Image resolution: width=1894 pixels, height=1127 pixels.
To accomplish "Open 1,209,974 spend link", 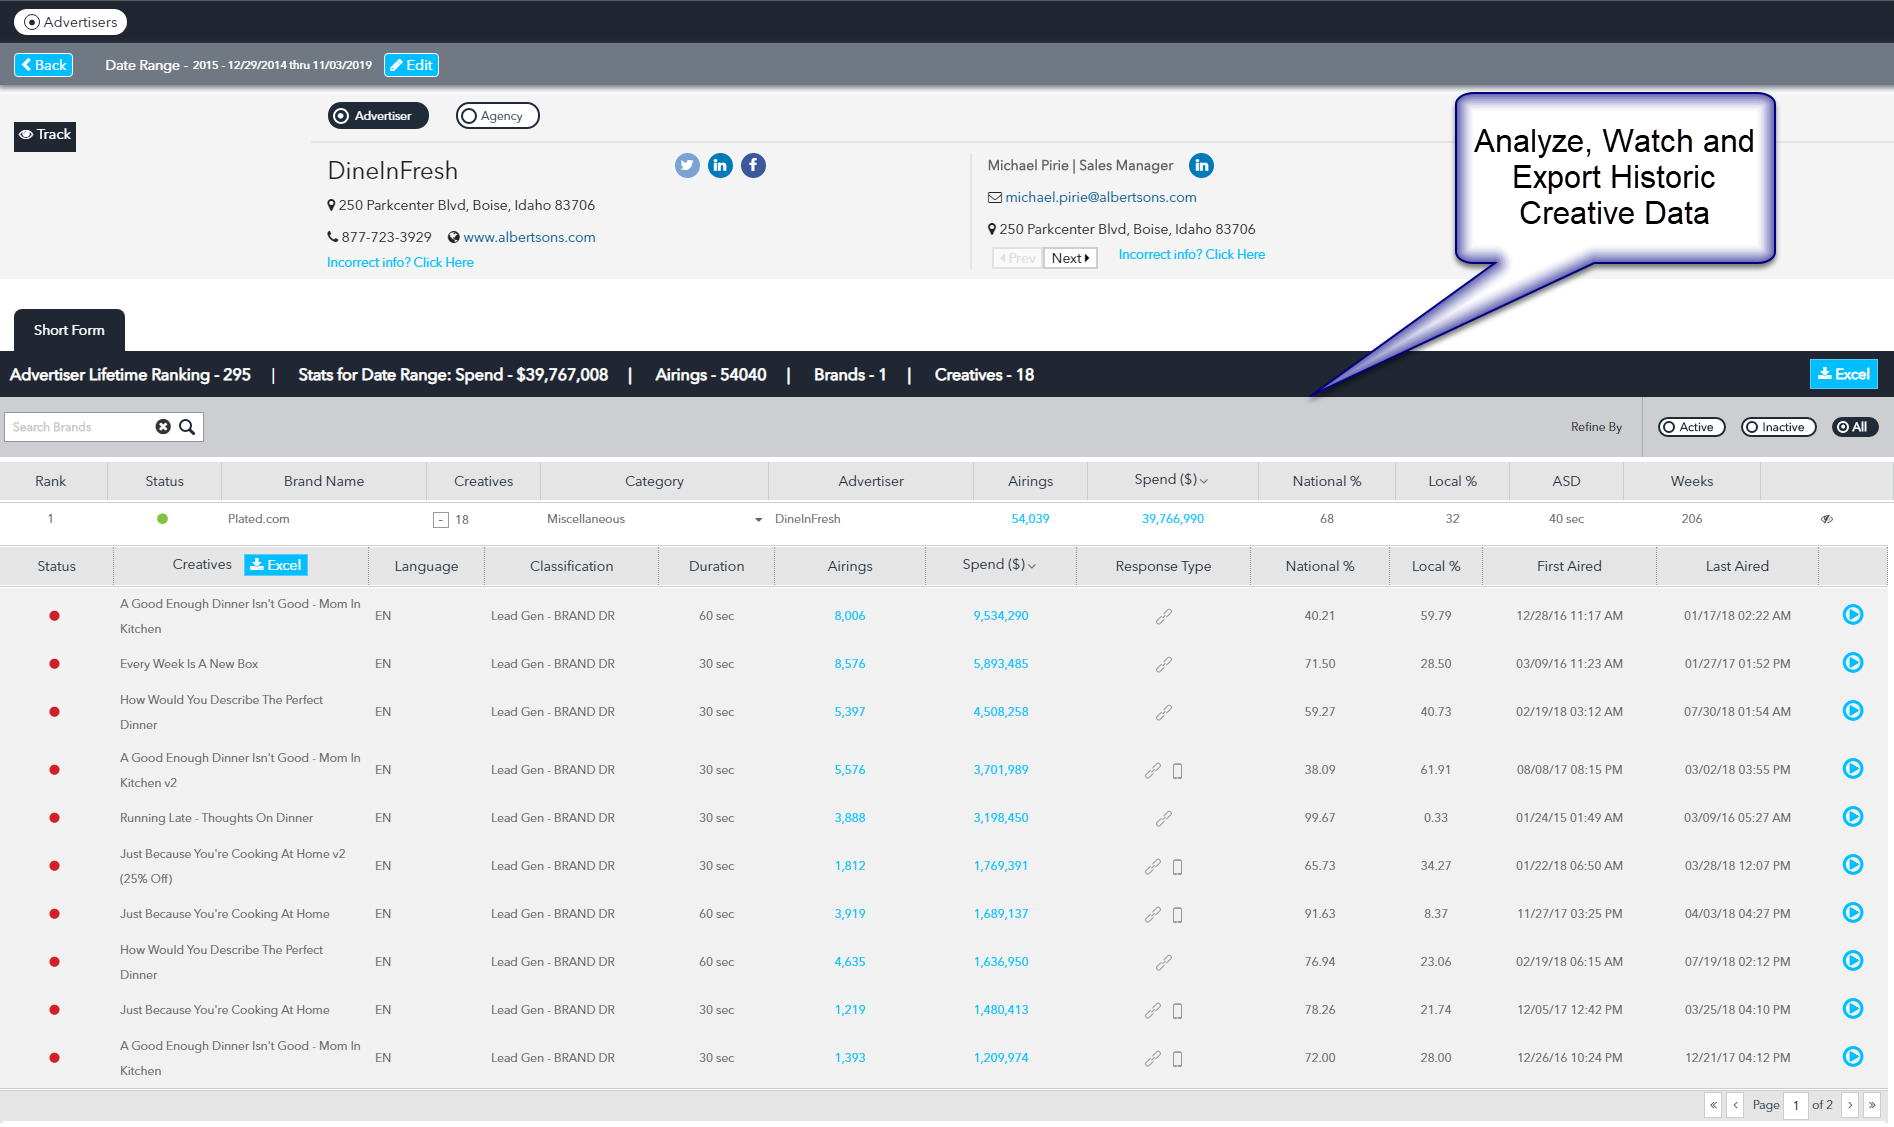I will (1001, 1058).
